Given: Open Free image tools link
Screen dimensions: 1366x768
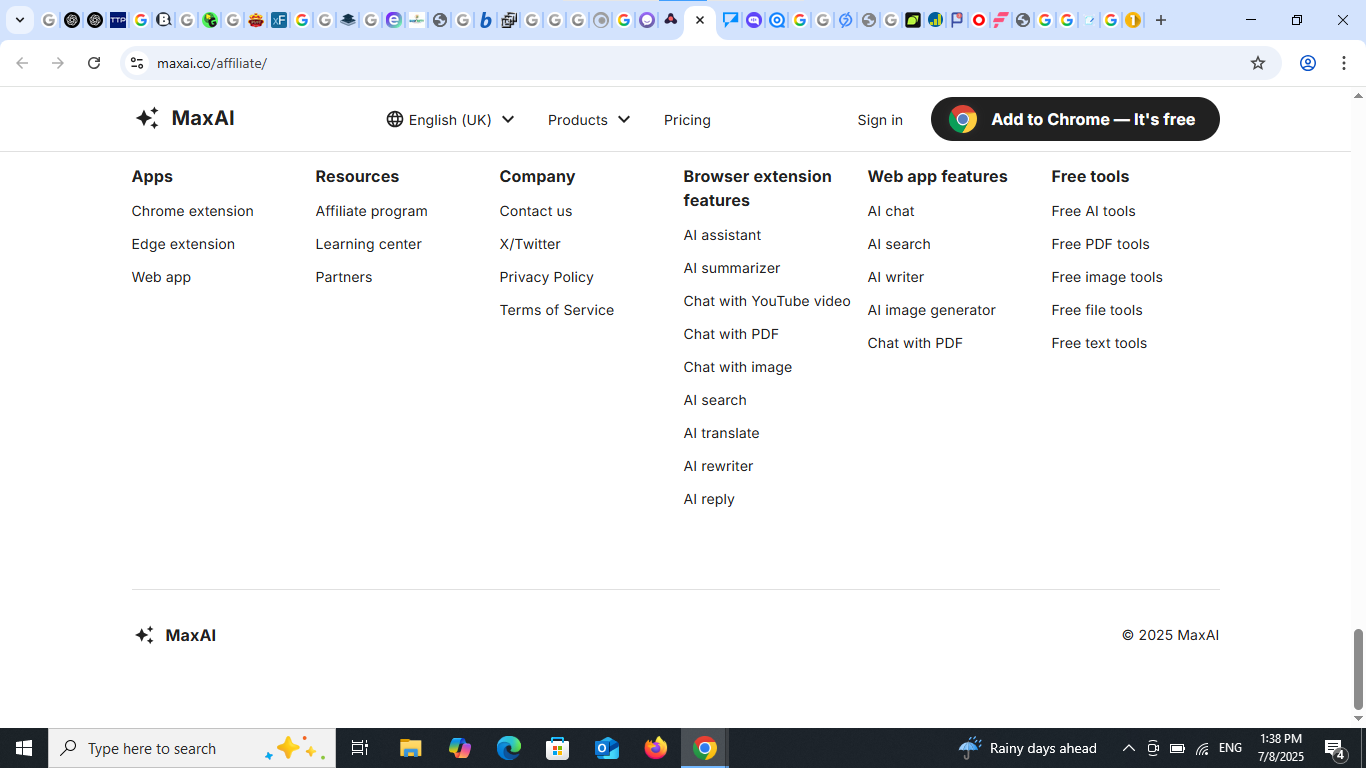Looking at the screenshot, I should click(x=1107, y=277).
